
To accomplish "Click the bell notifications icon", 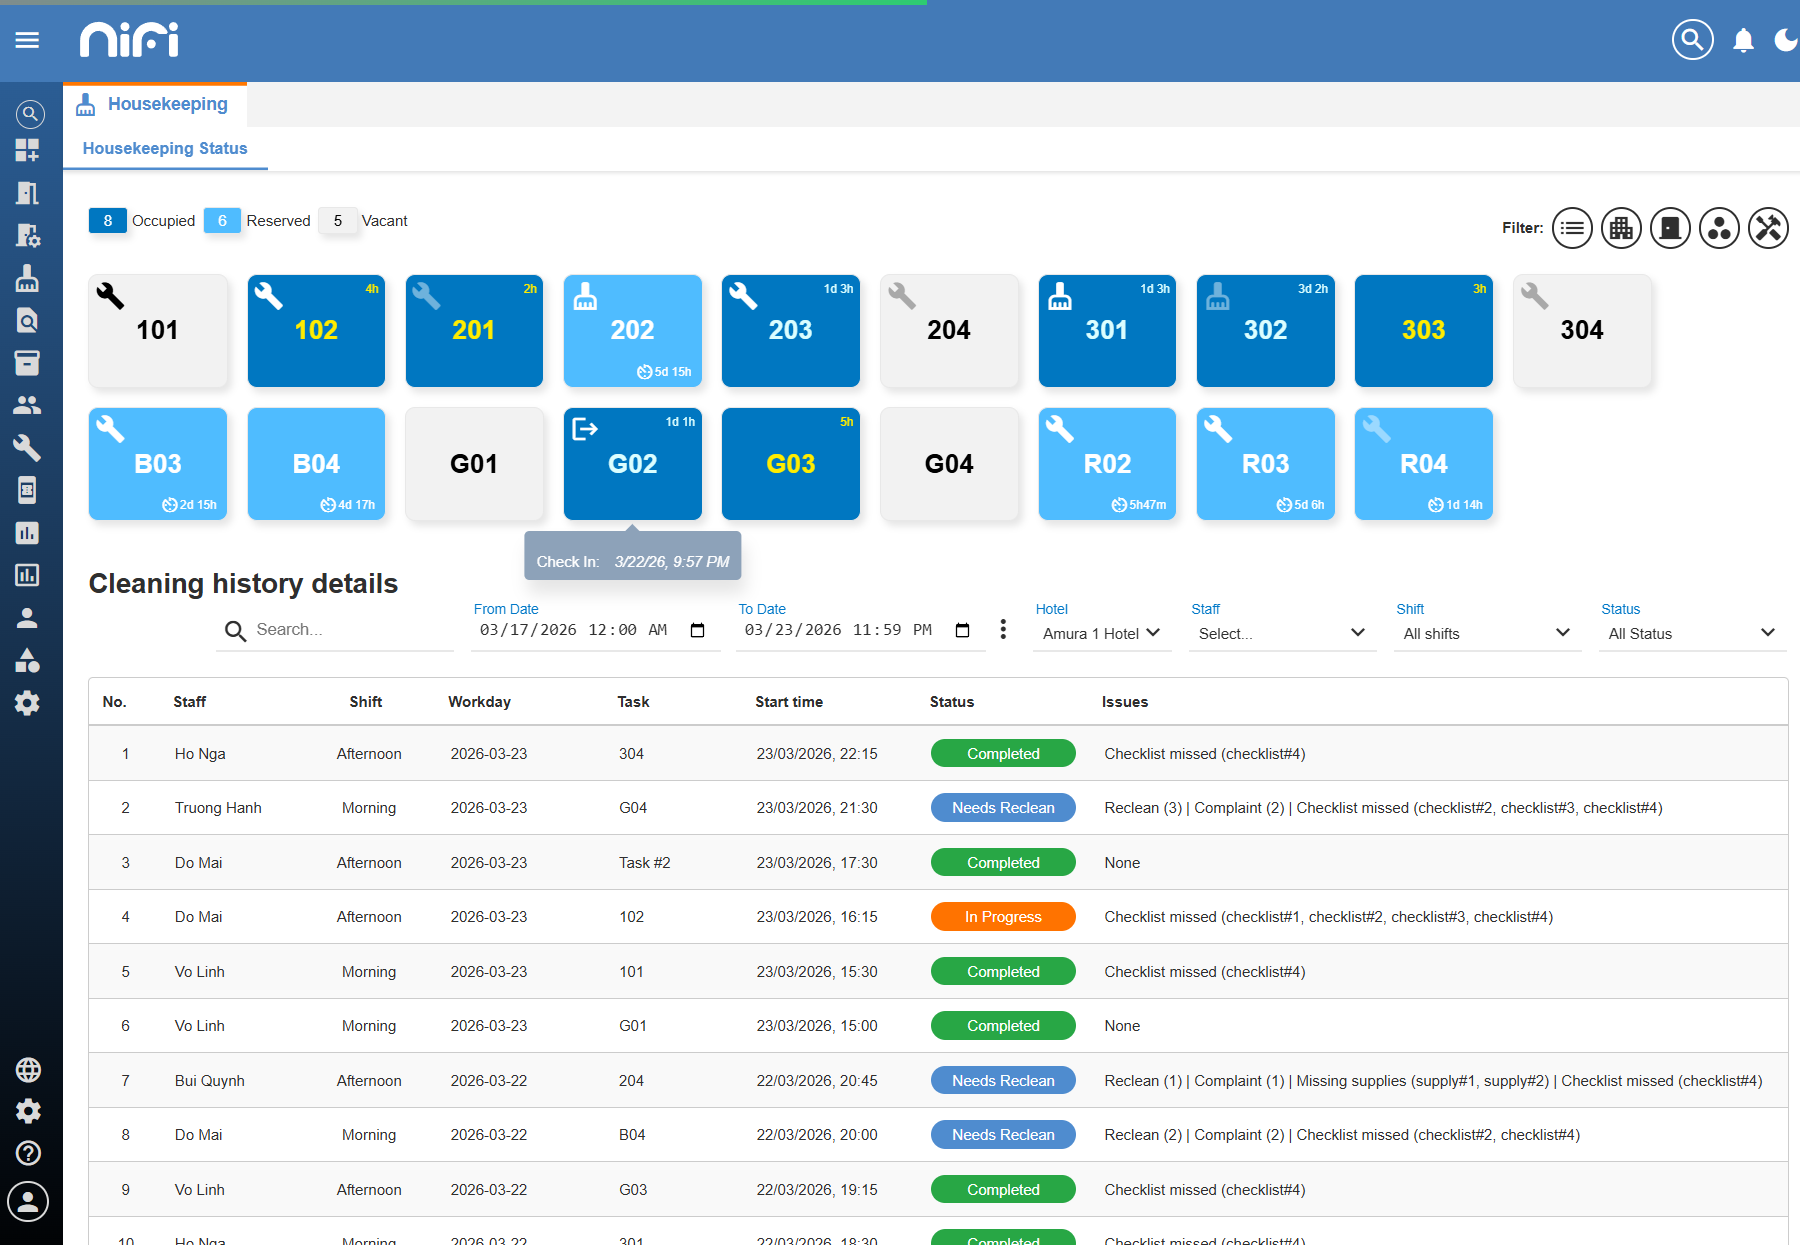I will (1743, 40).
